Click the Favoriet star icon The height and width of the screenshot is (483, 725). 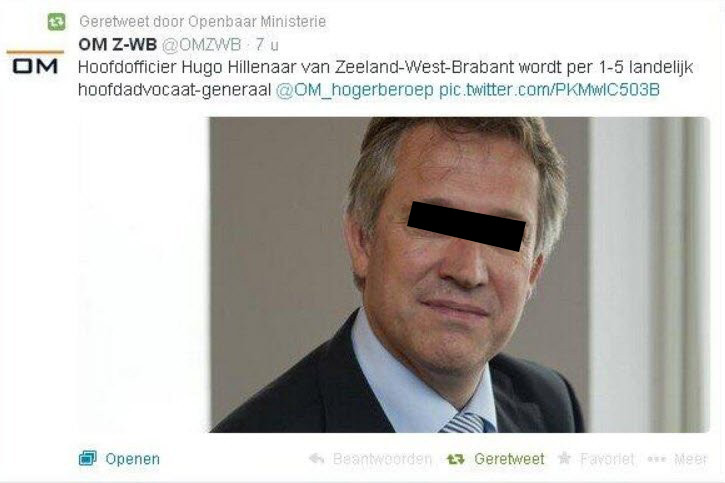tap(564, 458)
